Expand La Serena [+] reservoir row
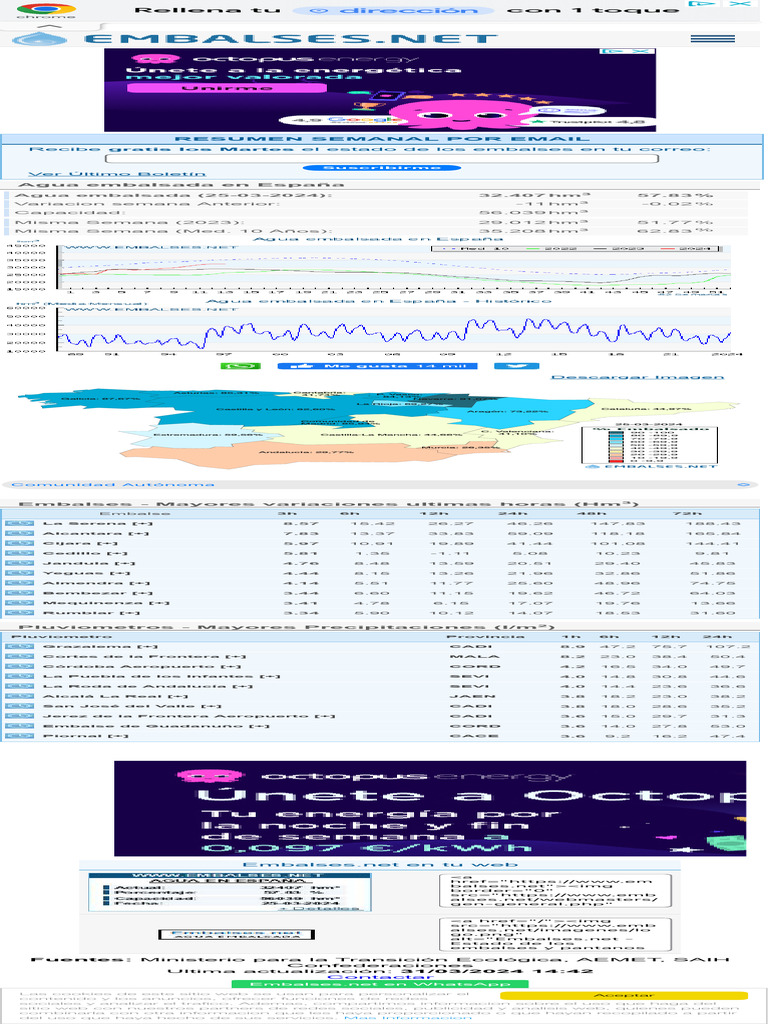The image size is (768, 1024). coord(98,524)
